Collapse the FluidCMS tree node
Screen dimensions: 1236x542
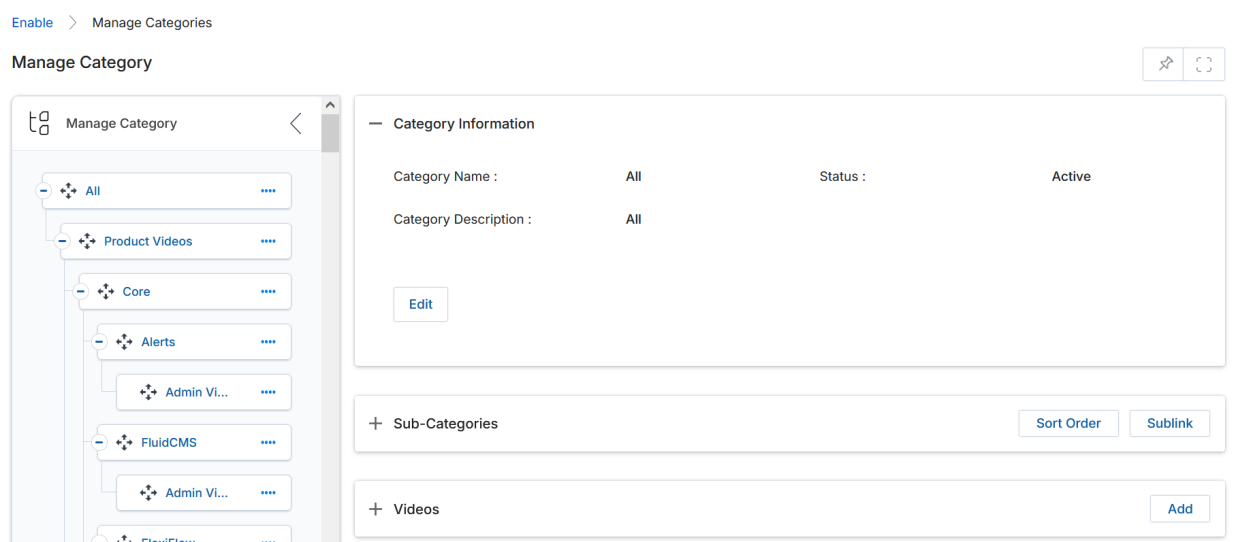99,443
